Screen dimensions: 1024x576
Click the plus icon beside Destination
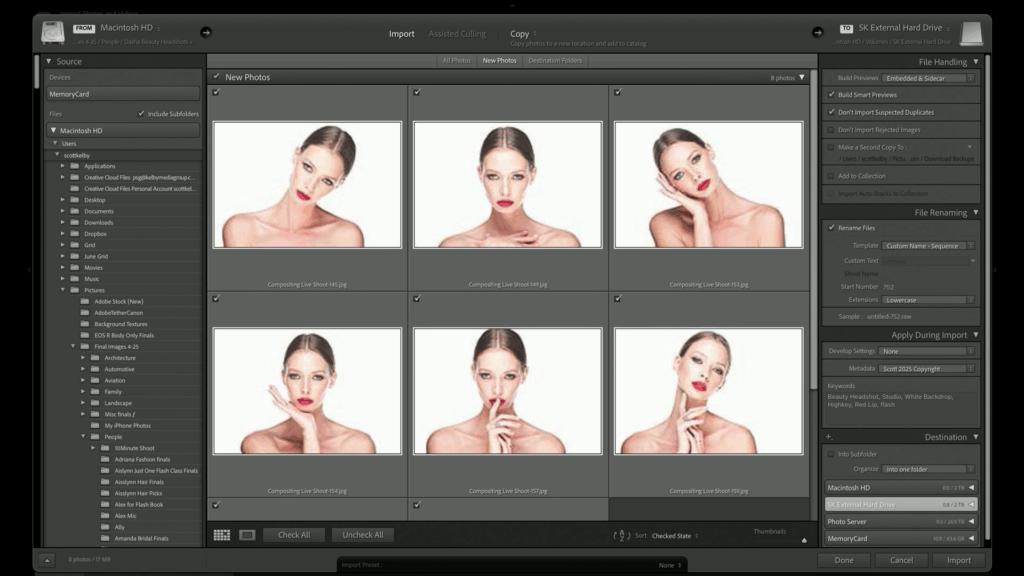pyautogui.click(x=828, y=437)
